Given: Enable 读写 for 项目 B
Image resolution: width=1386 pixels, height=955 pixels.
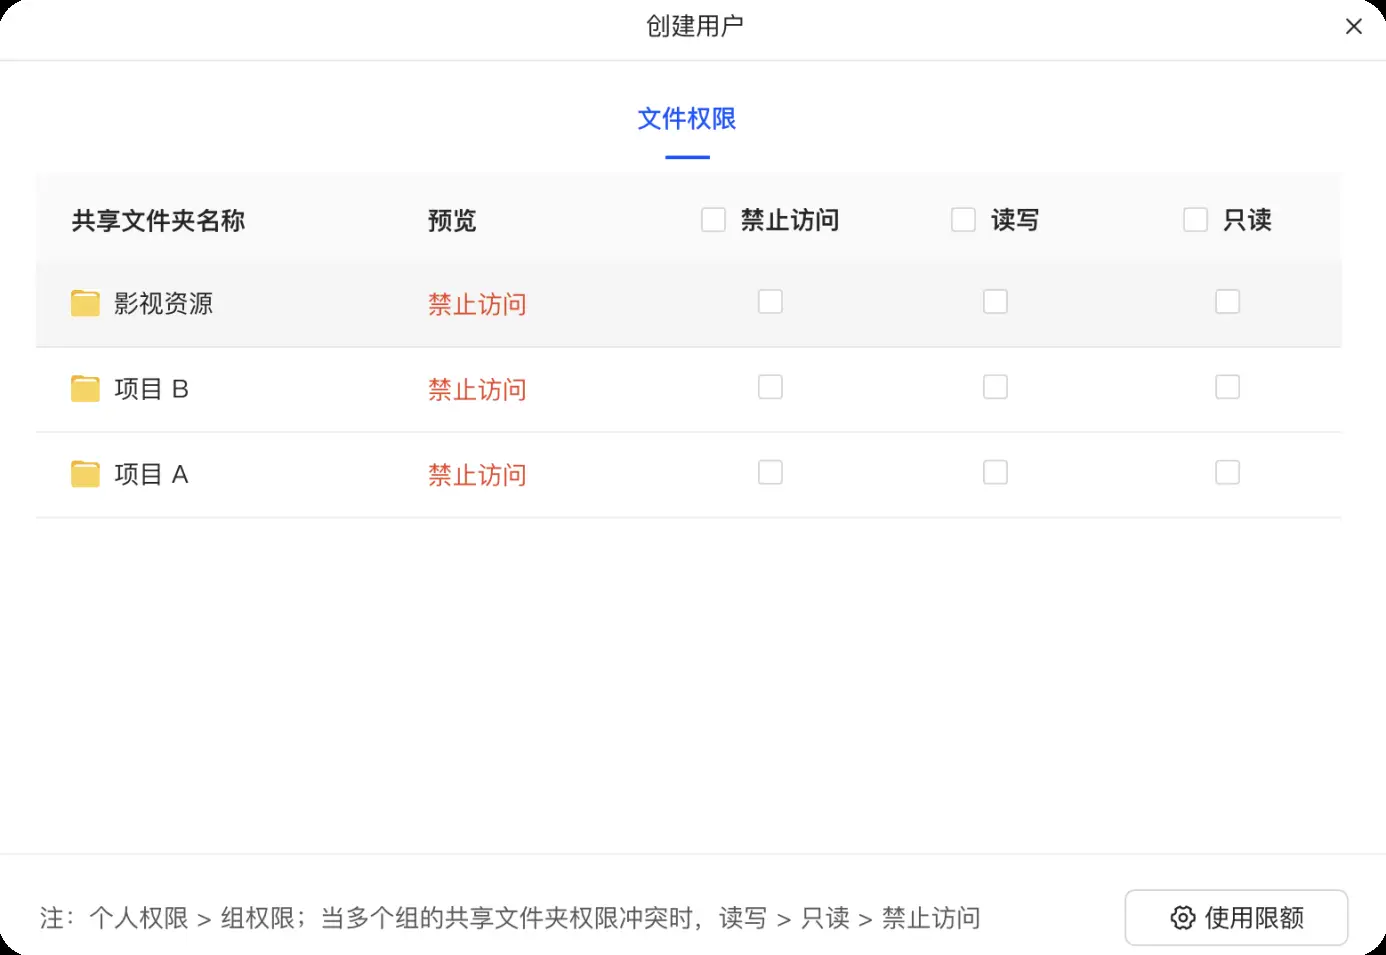Looking at the screenshot, I should coord(995,387).
